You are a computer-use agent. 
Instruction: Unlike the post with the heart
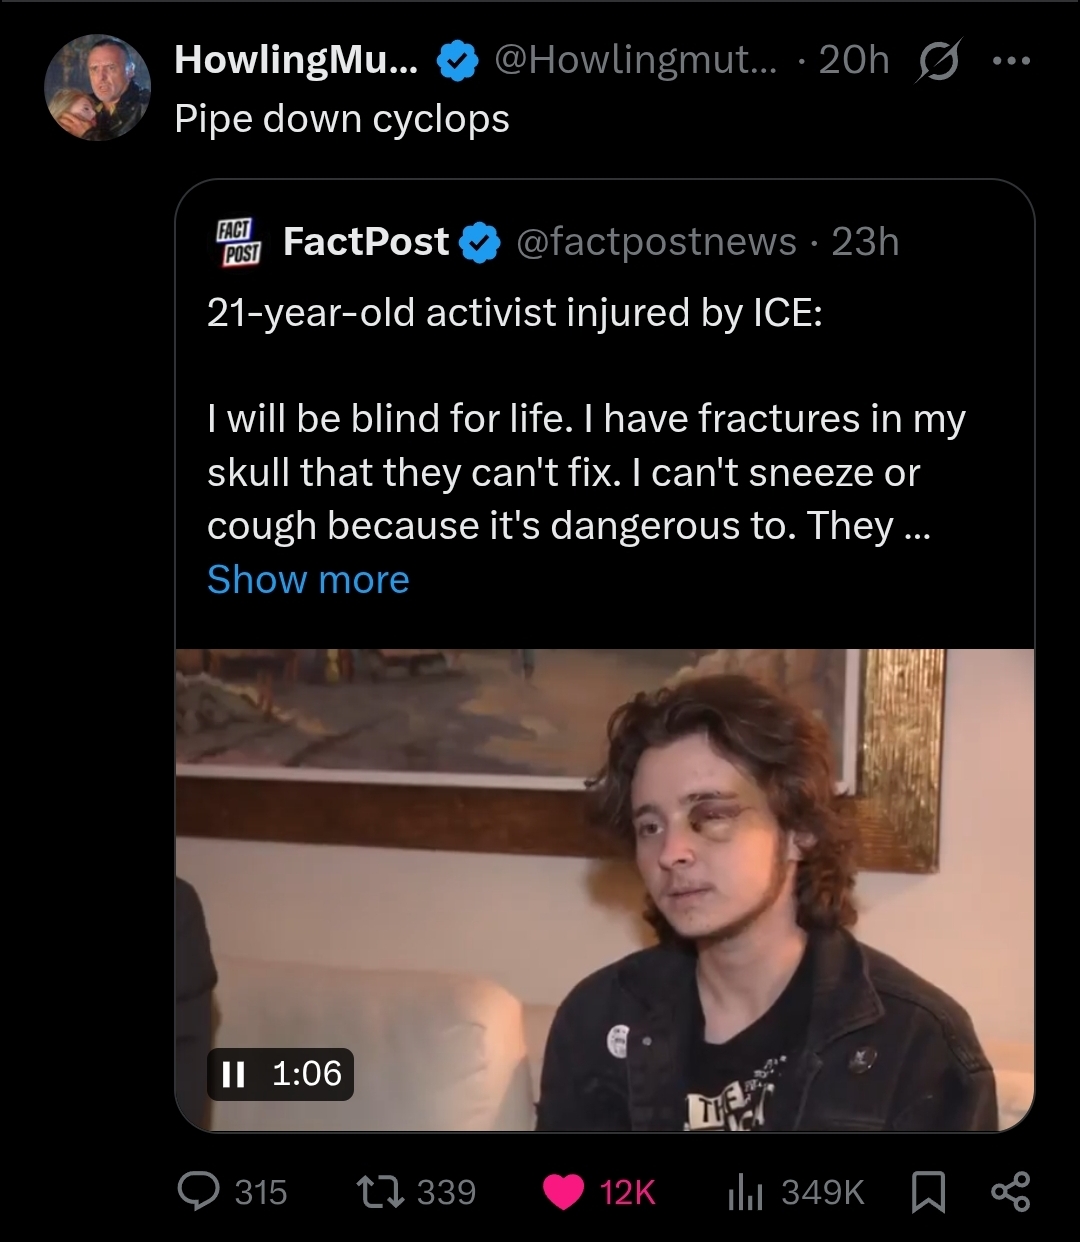coord(565,1191)
